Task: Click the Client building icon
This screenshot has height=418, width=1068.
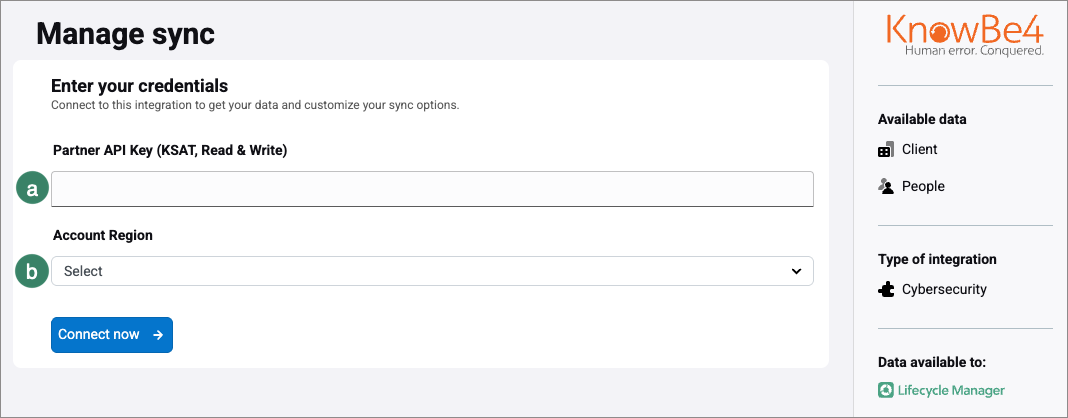Action: [885, 150]
